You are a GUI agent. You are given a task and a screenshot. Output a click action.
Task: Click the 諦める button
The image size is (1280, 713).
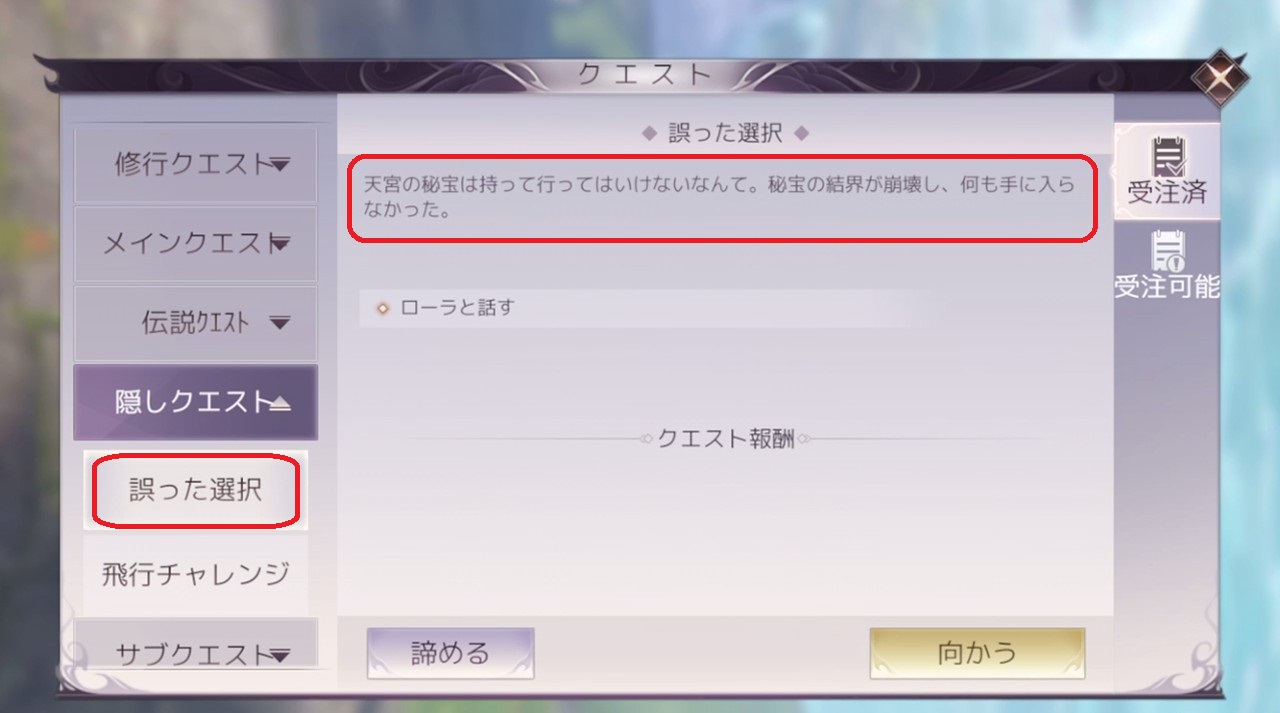coord(450,653)
